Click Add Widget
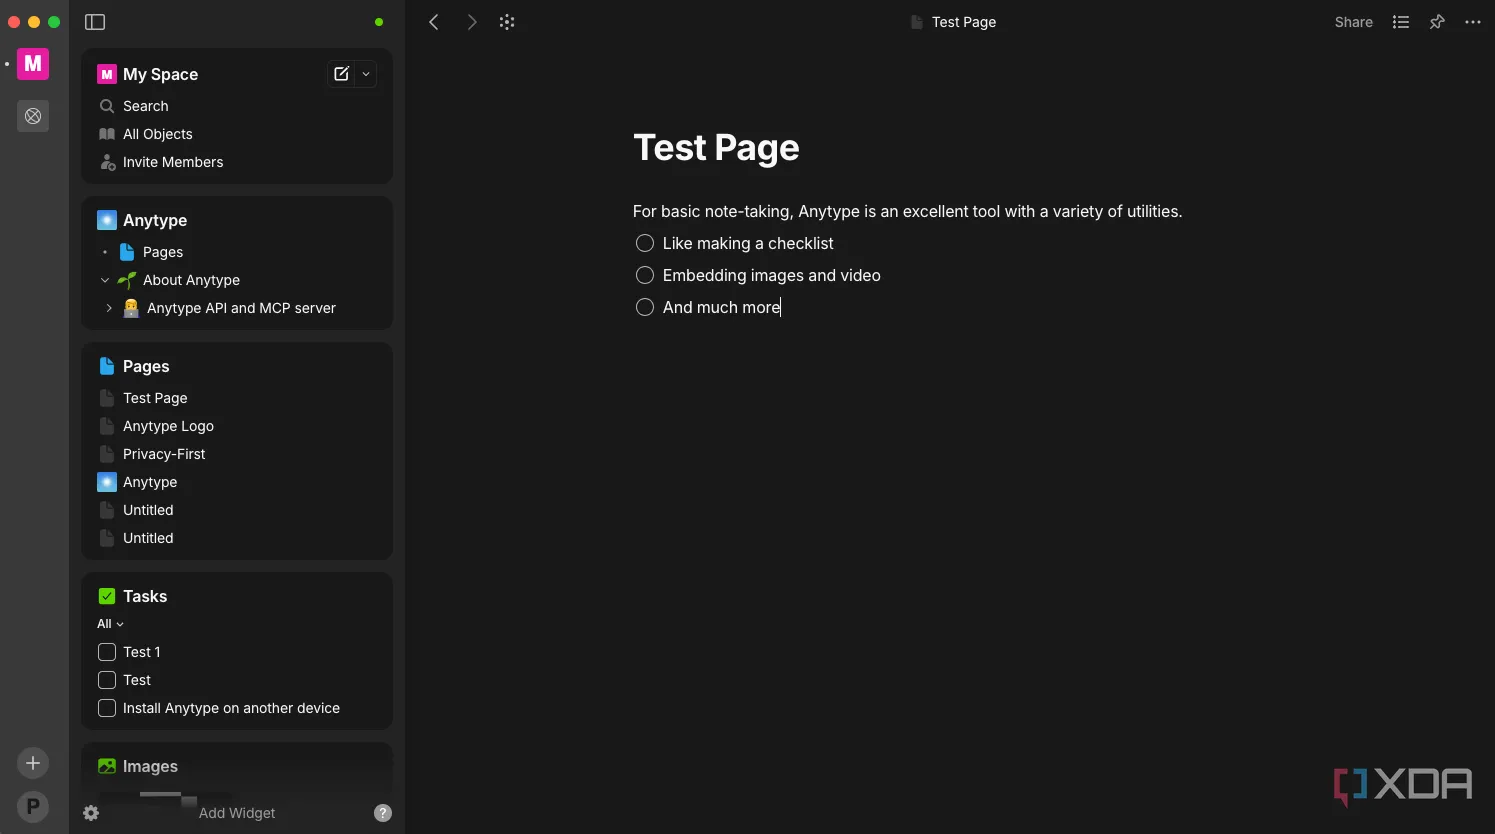This screenshot has height=834, width=1495. (x=237, y=813)
